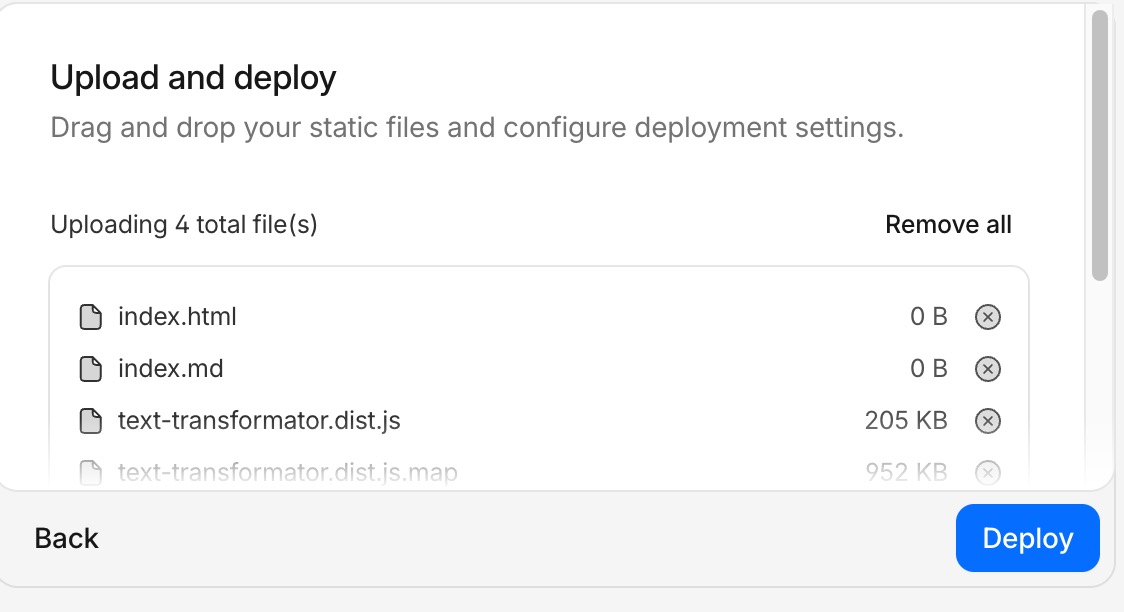Click the blue Deploy button

click(x=1027, y=538)
